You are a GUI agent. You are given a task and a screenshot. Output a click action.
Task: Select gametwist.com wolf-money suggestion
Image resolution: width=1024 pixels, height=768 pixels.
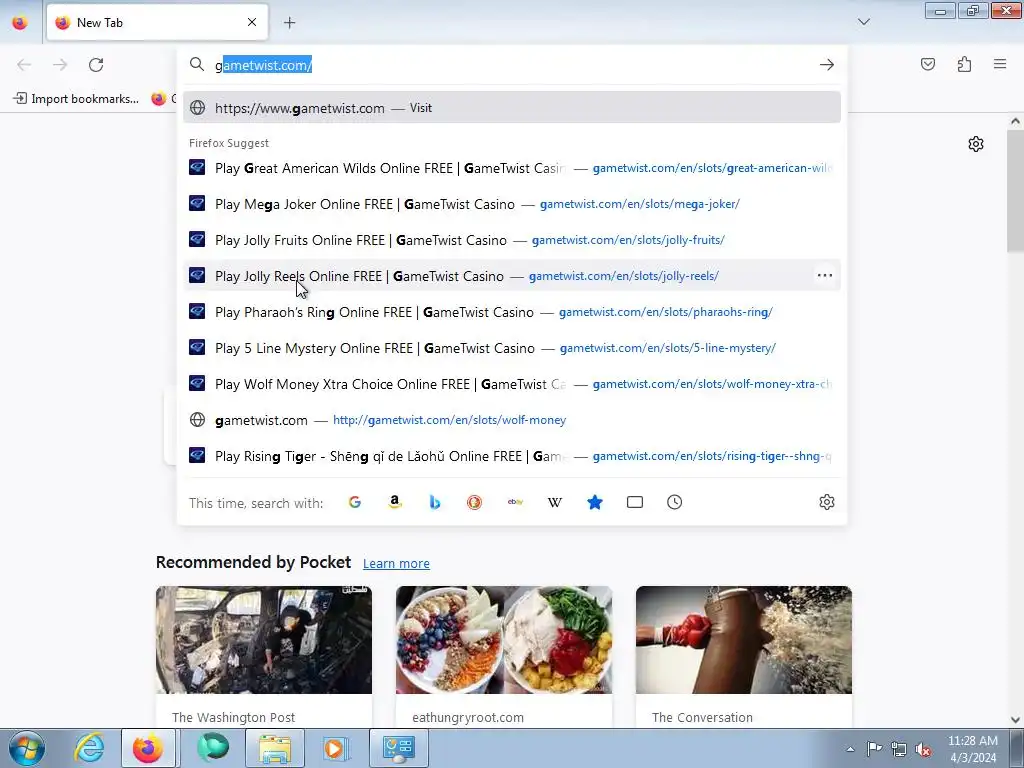[x=512, y=420]
